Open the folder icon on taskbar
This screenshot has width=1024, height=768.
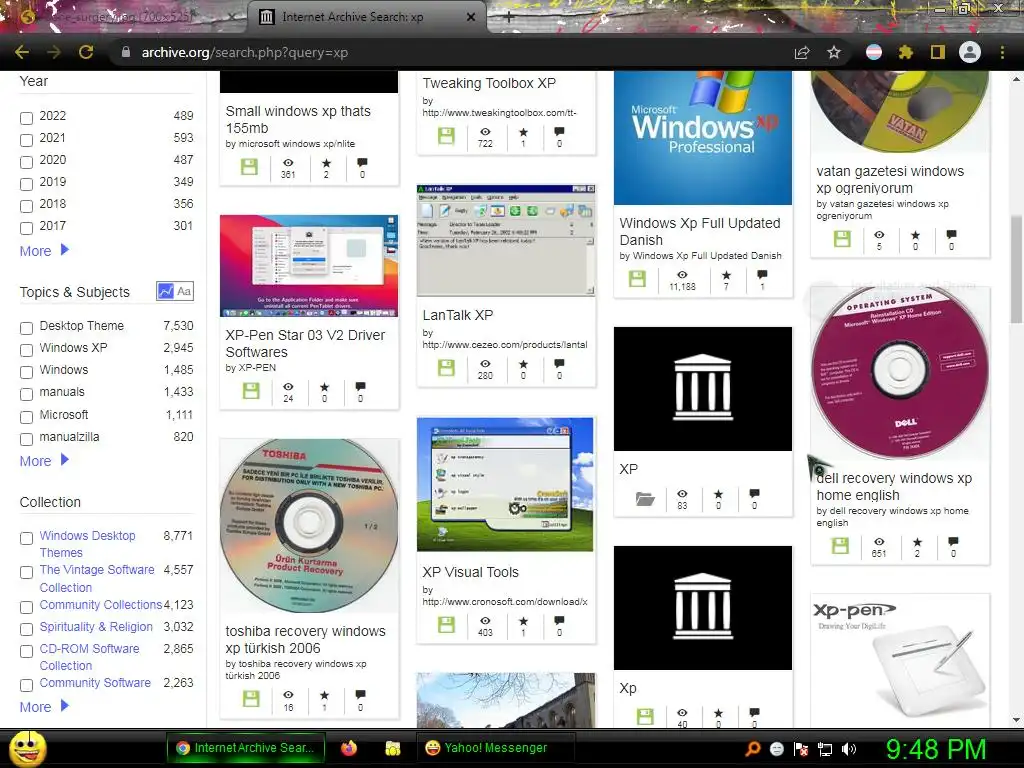(x=392, y=748)
